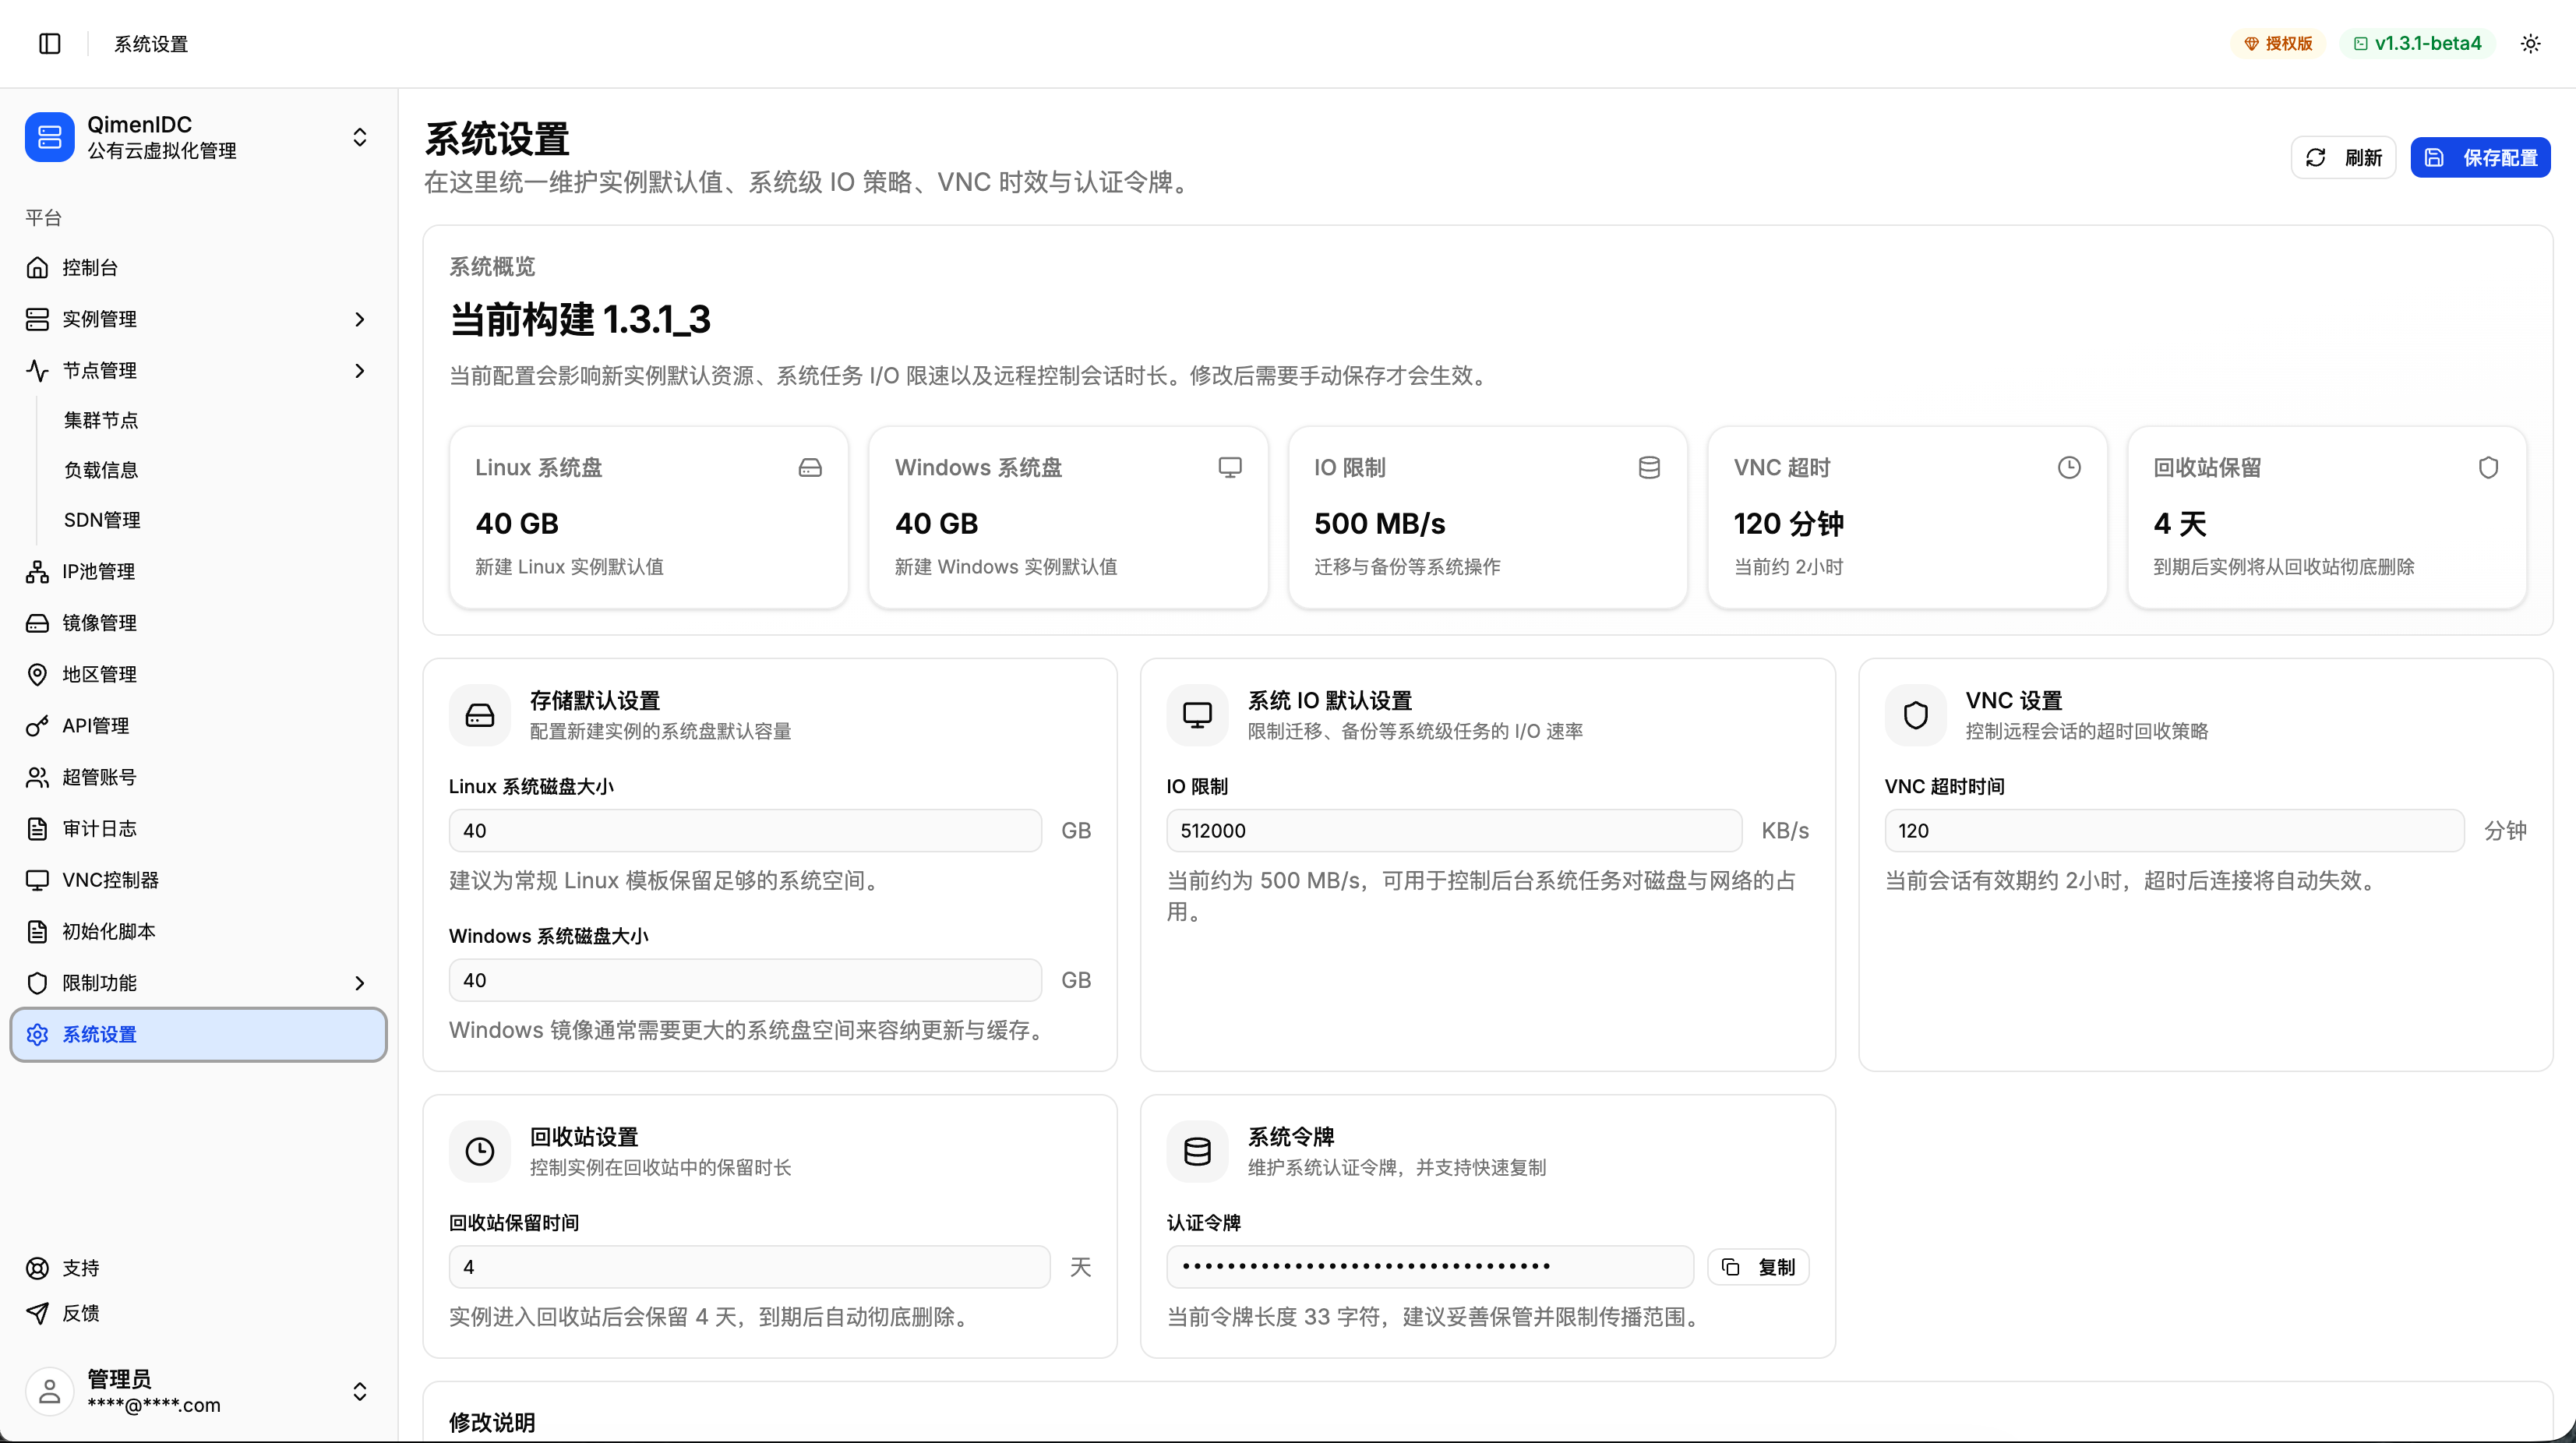2576x1443 pixels.
Task: Open 控制台 in the sidebar
Action: coord(198,267)
